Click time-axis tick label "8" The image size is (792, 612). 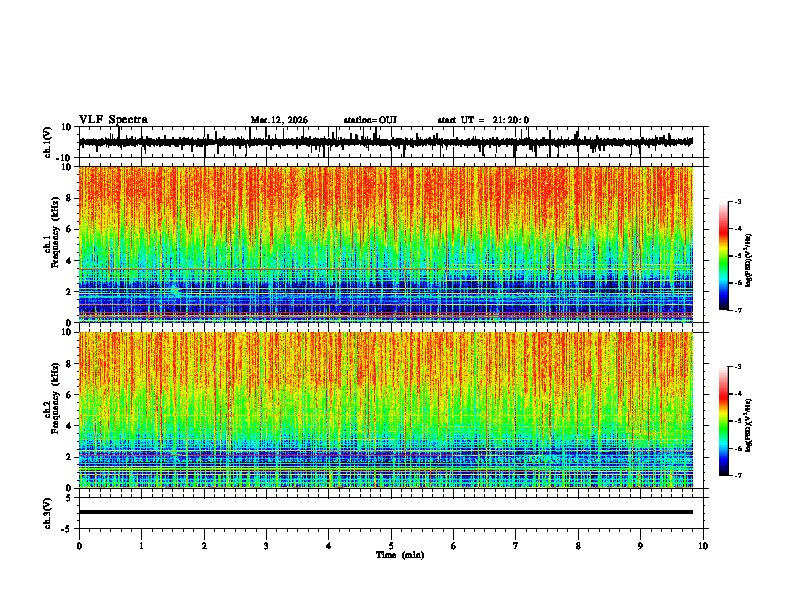[578, 546]
